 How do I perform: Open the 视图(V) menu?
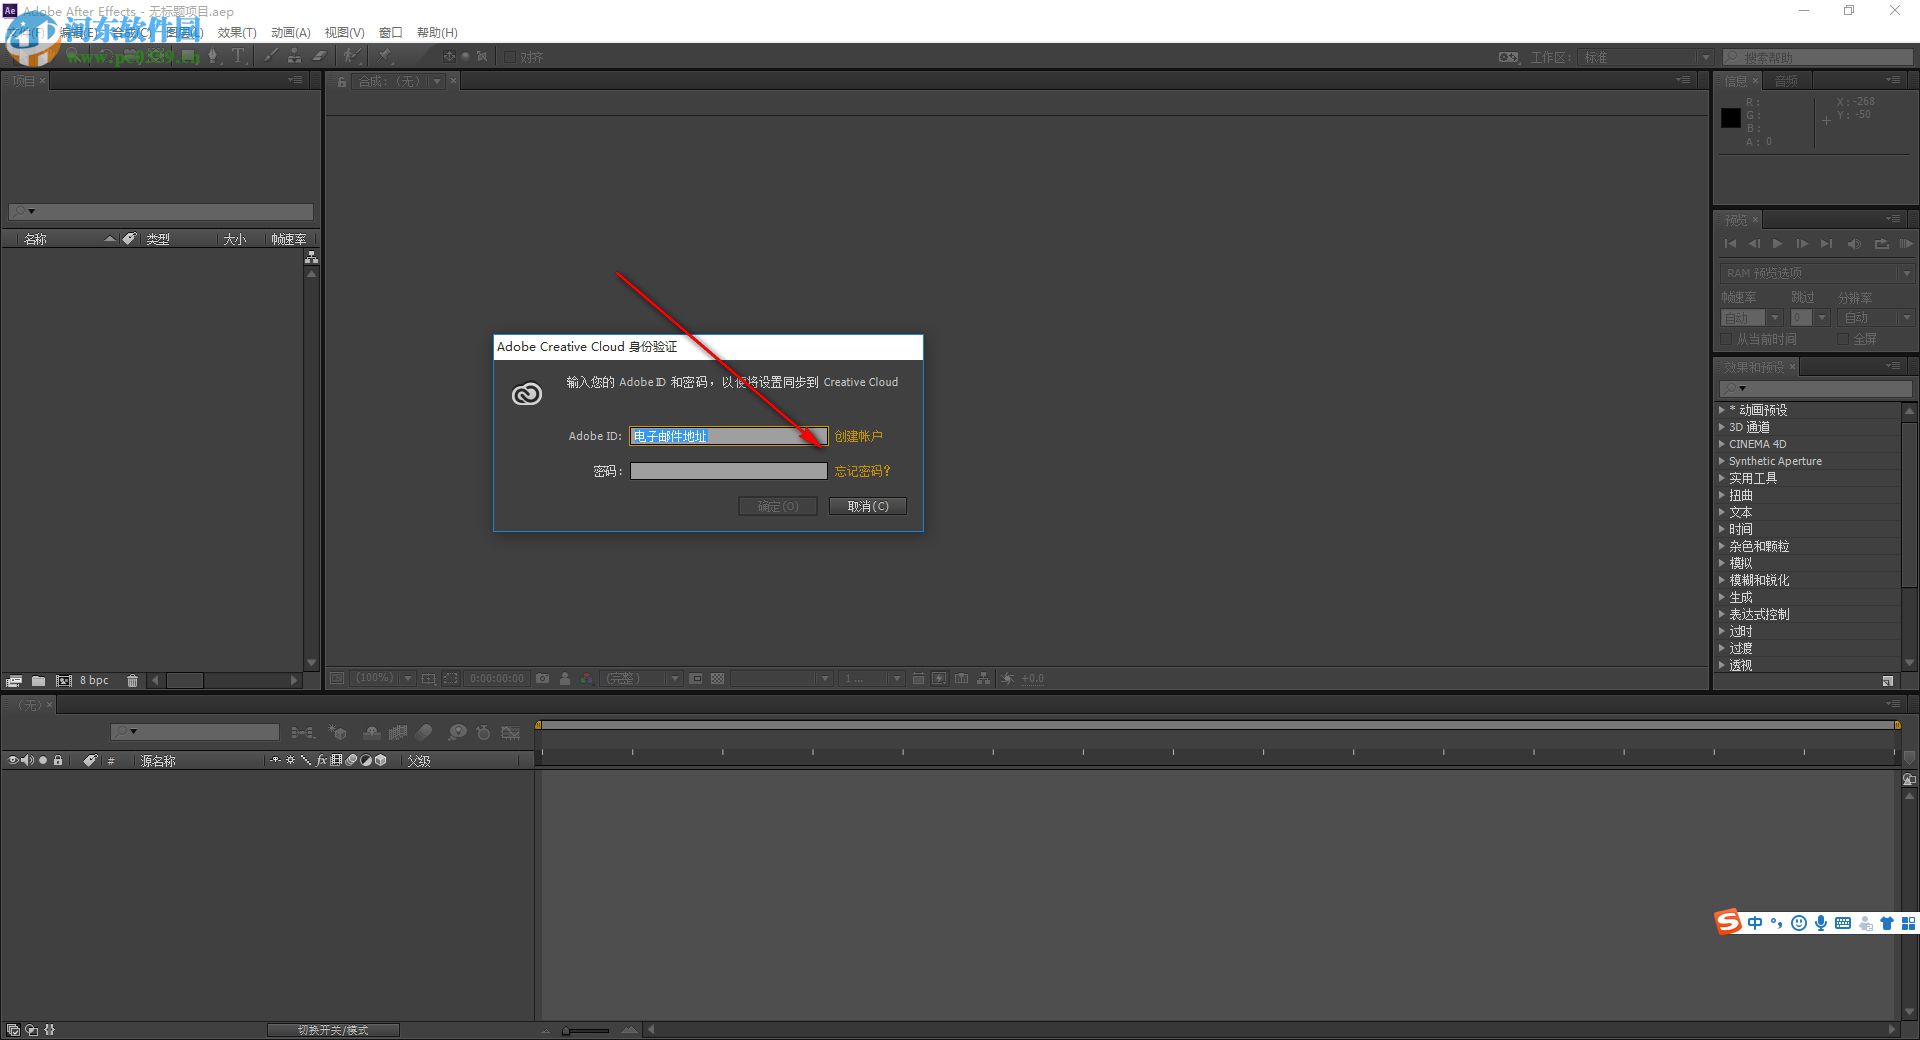pyautogui.click(x=344, y=33)
